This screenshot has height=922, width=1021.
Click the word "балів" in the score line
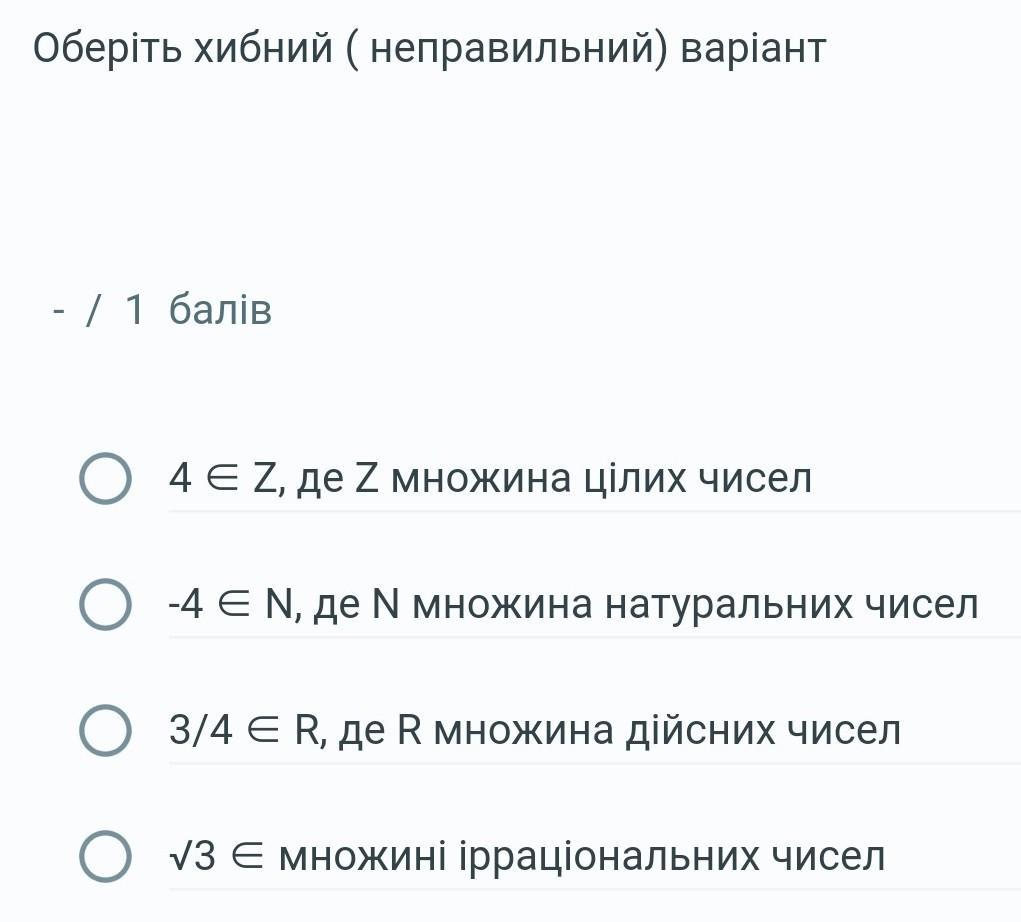coord(220,311)
